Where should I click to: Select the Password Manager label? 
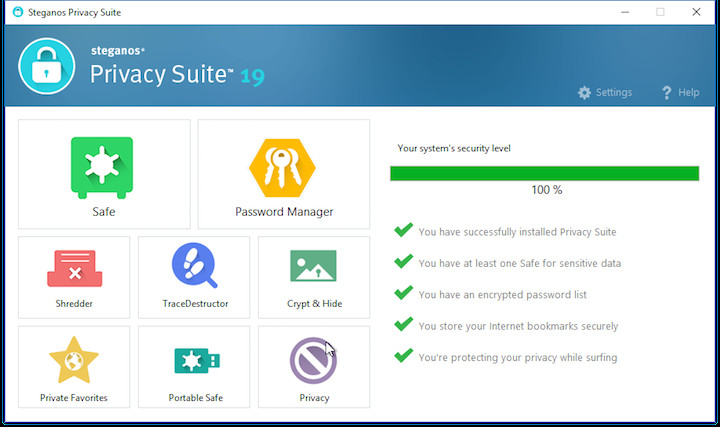coord(284,212)
